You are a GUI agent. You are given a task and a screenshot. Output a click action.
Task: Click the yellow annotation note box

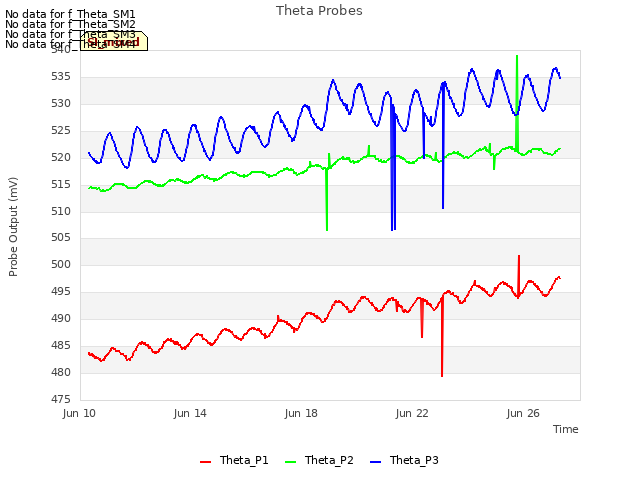coord(114,41)
